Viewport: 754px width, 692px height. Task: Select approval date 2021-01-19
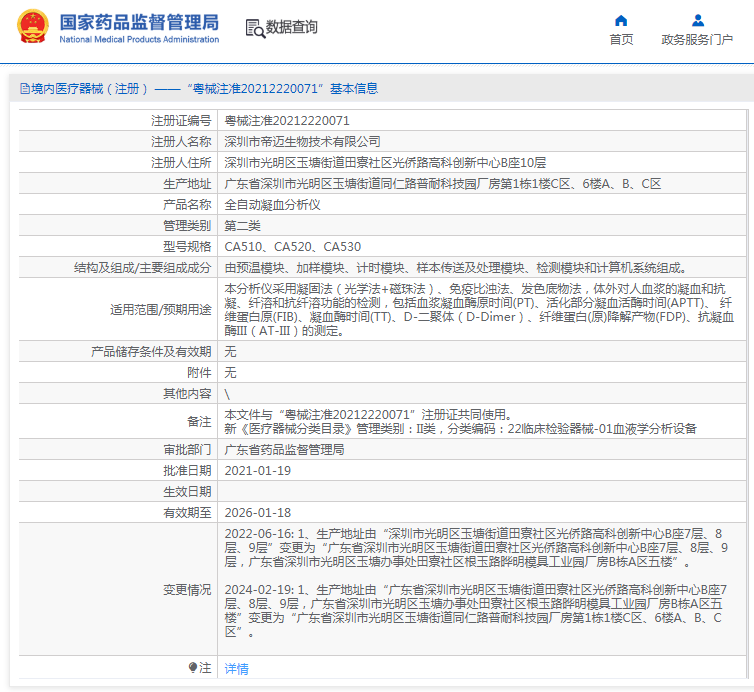tap(258, 471)
